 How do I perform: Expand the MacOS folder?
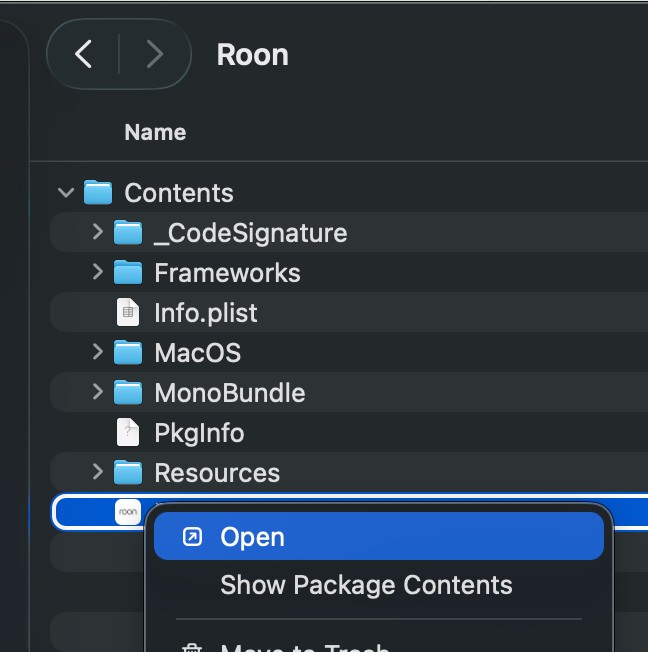click(97, 352)
